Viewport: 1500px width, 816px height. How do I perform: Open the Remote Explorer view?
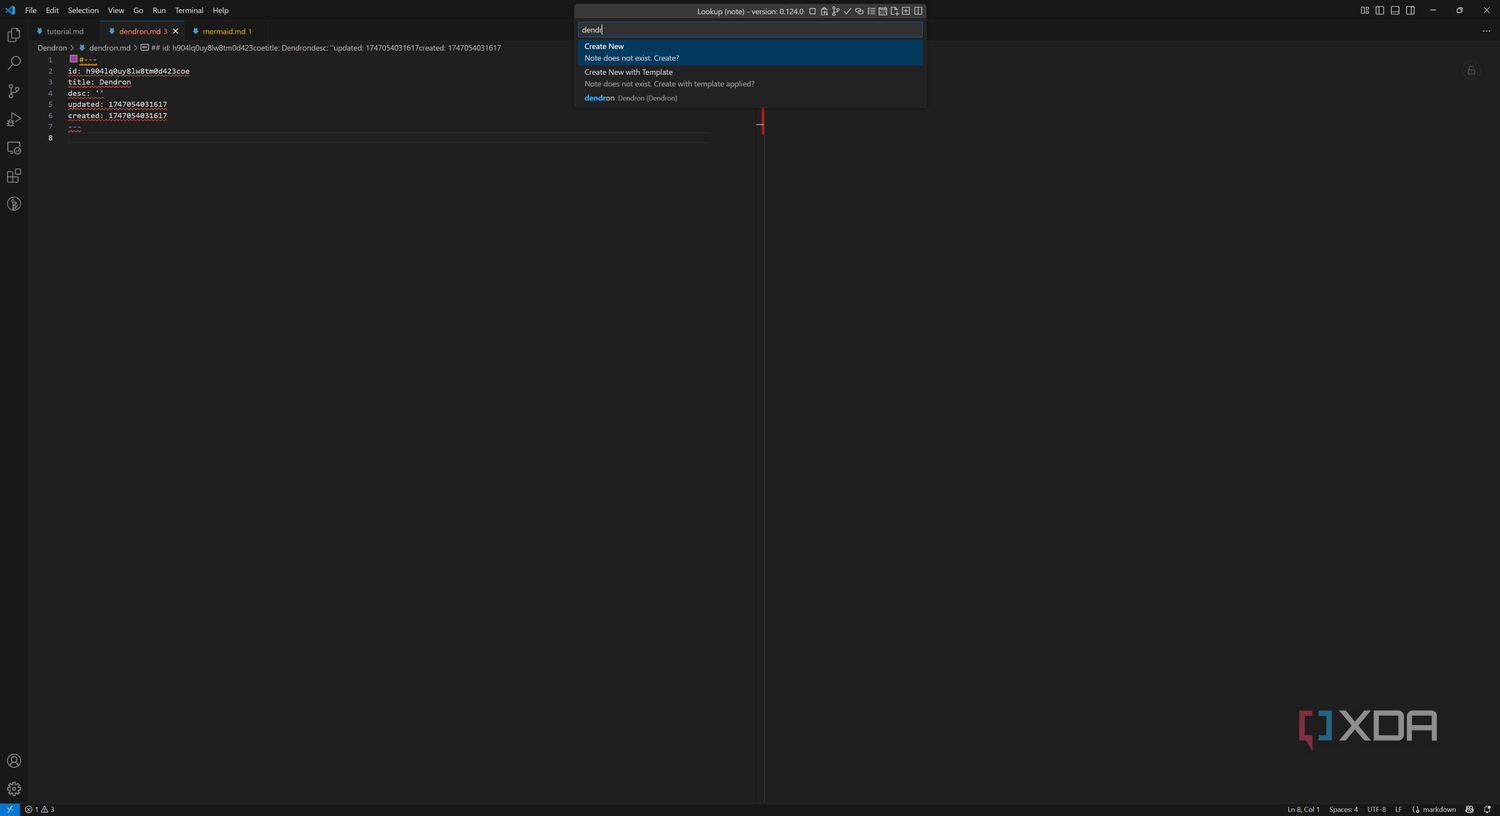pyautogui.click(x=14, y=148)
